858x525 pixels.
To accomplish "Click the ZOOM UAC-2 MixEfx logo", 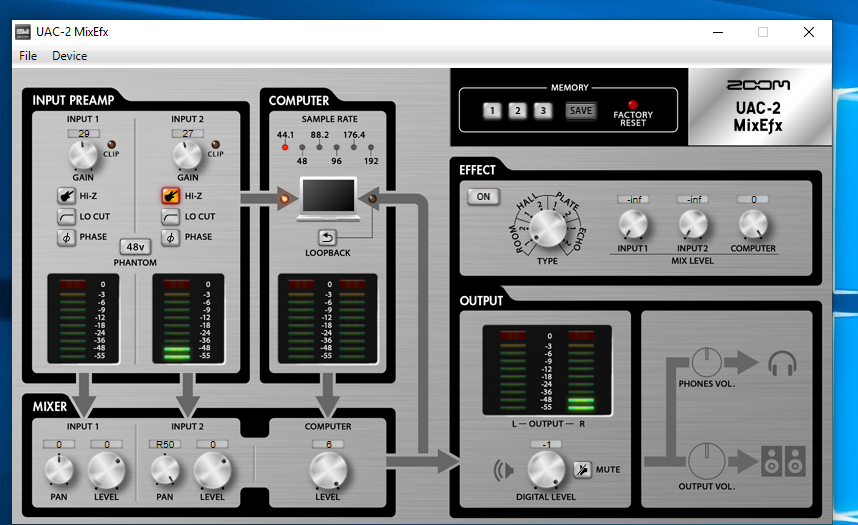I will 760,107.
